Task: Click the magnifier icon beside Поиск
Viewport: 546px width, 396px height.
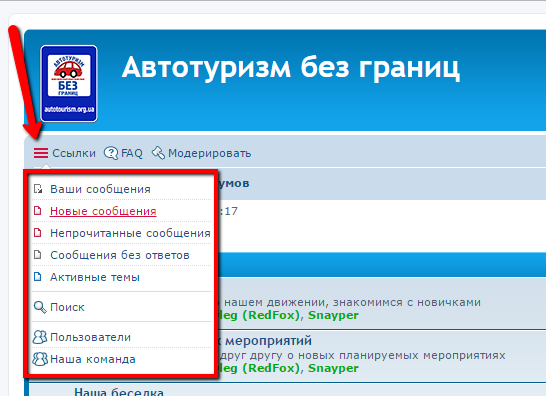Action: point(40,307)
